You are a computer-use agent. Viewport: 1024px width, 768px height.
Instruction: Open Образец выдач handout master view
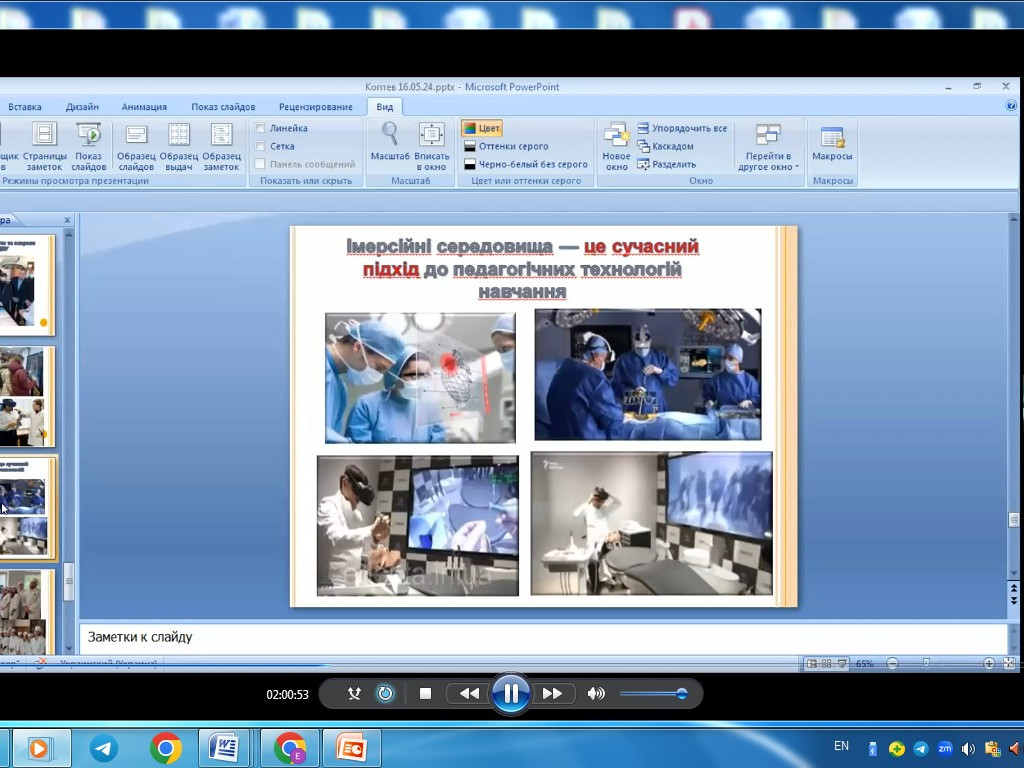[178, 147]
